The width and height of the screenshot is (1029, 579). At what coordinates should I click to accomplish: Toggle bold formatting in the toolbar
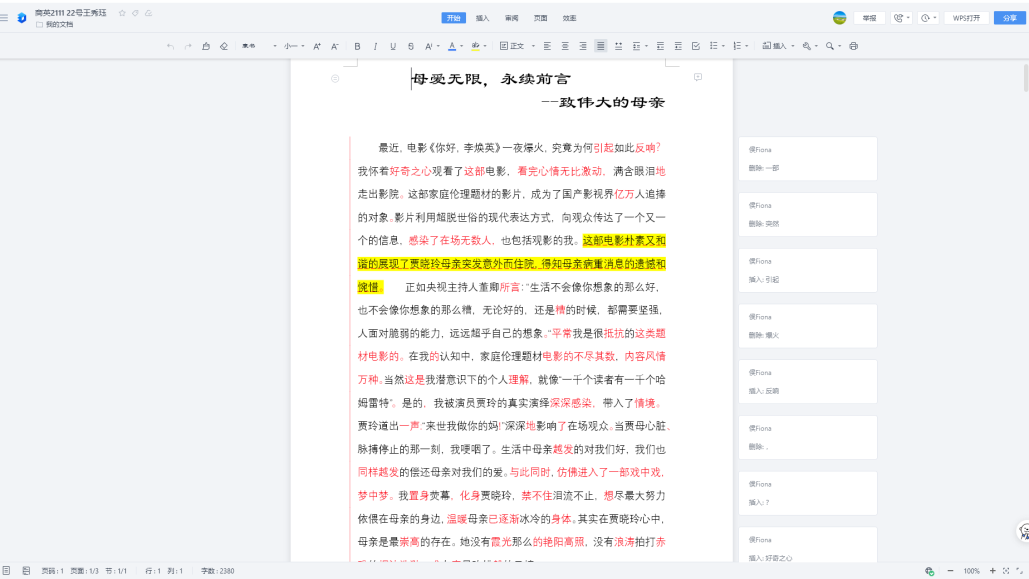357,46
